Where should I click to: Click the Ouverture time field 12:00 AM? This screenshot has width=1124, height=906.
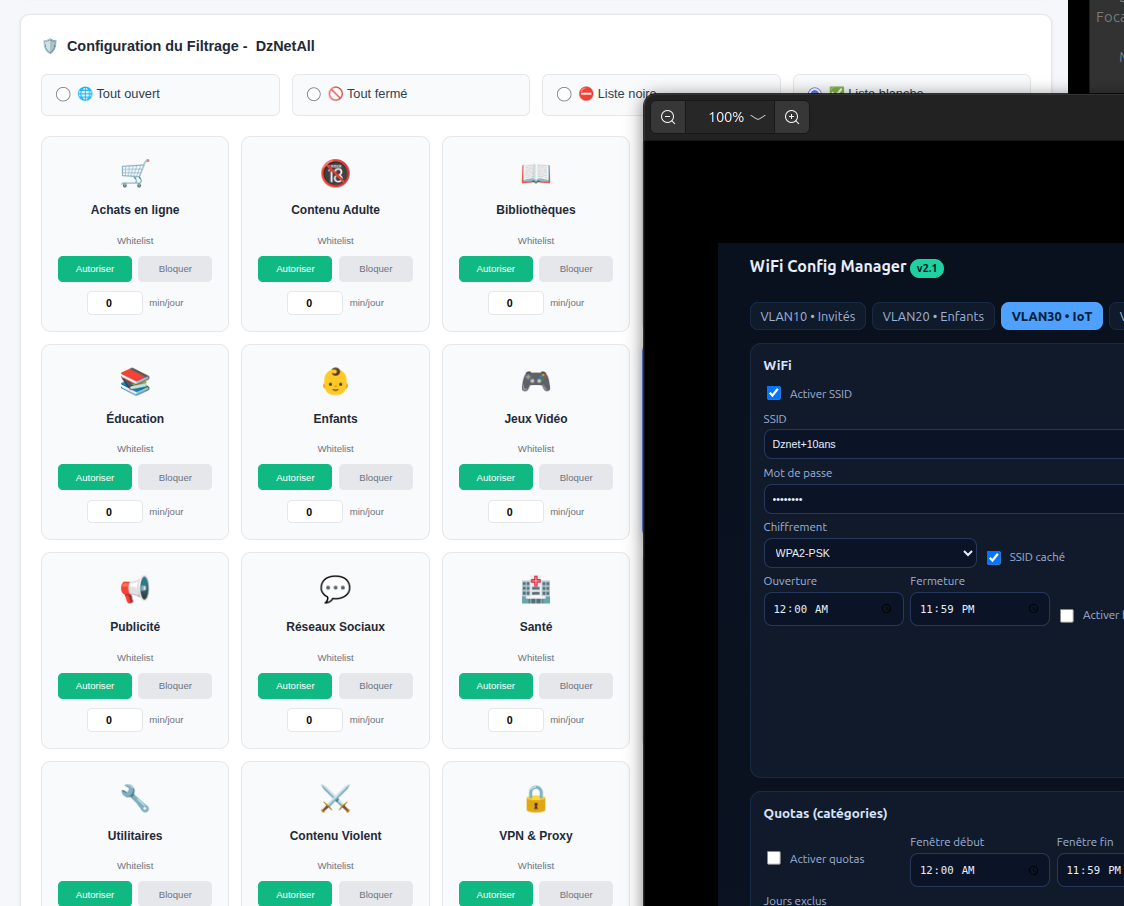(833, 609)
